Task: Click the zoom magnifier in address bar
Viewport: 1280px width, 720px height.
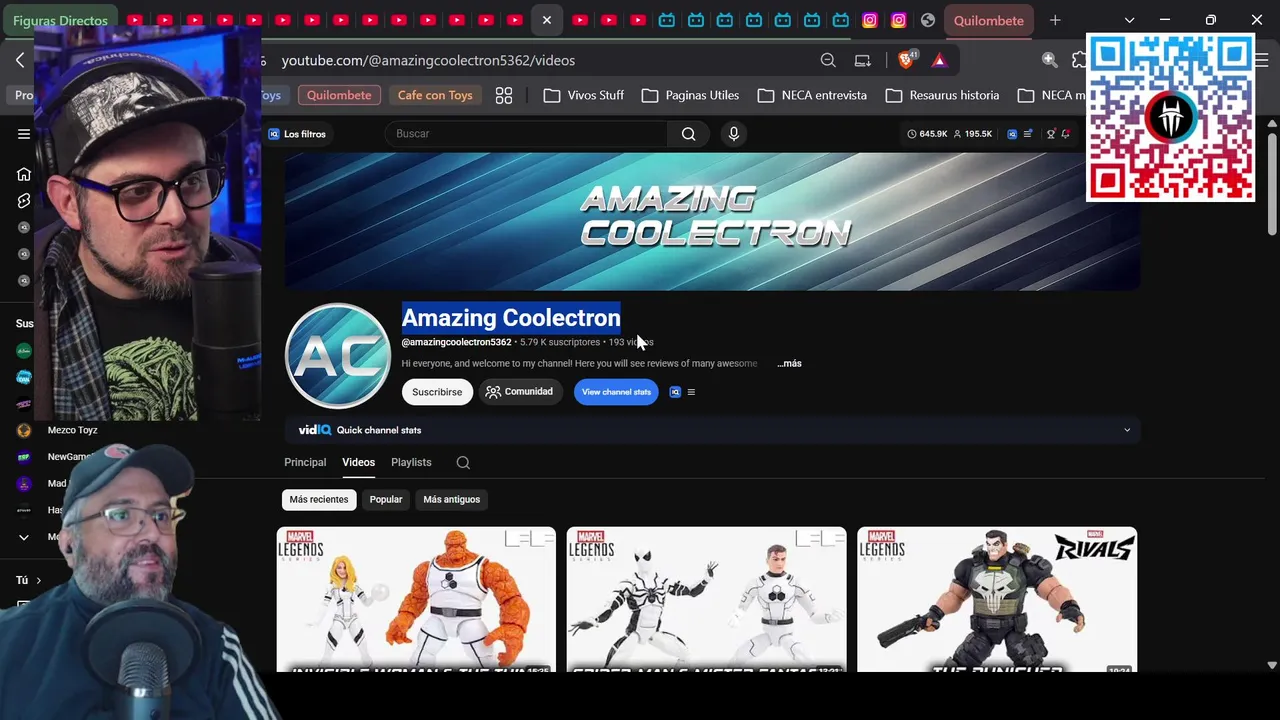Action: (x=828, y=60)
